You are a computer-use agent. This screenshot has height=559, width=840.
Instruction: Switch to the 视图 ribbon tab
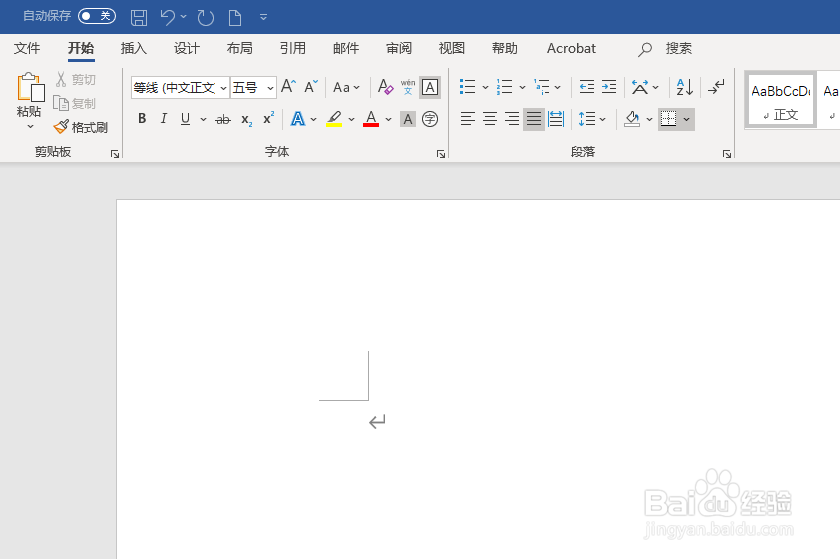pyautogui.click(x=452, y=48)
